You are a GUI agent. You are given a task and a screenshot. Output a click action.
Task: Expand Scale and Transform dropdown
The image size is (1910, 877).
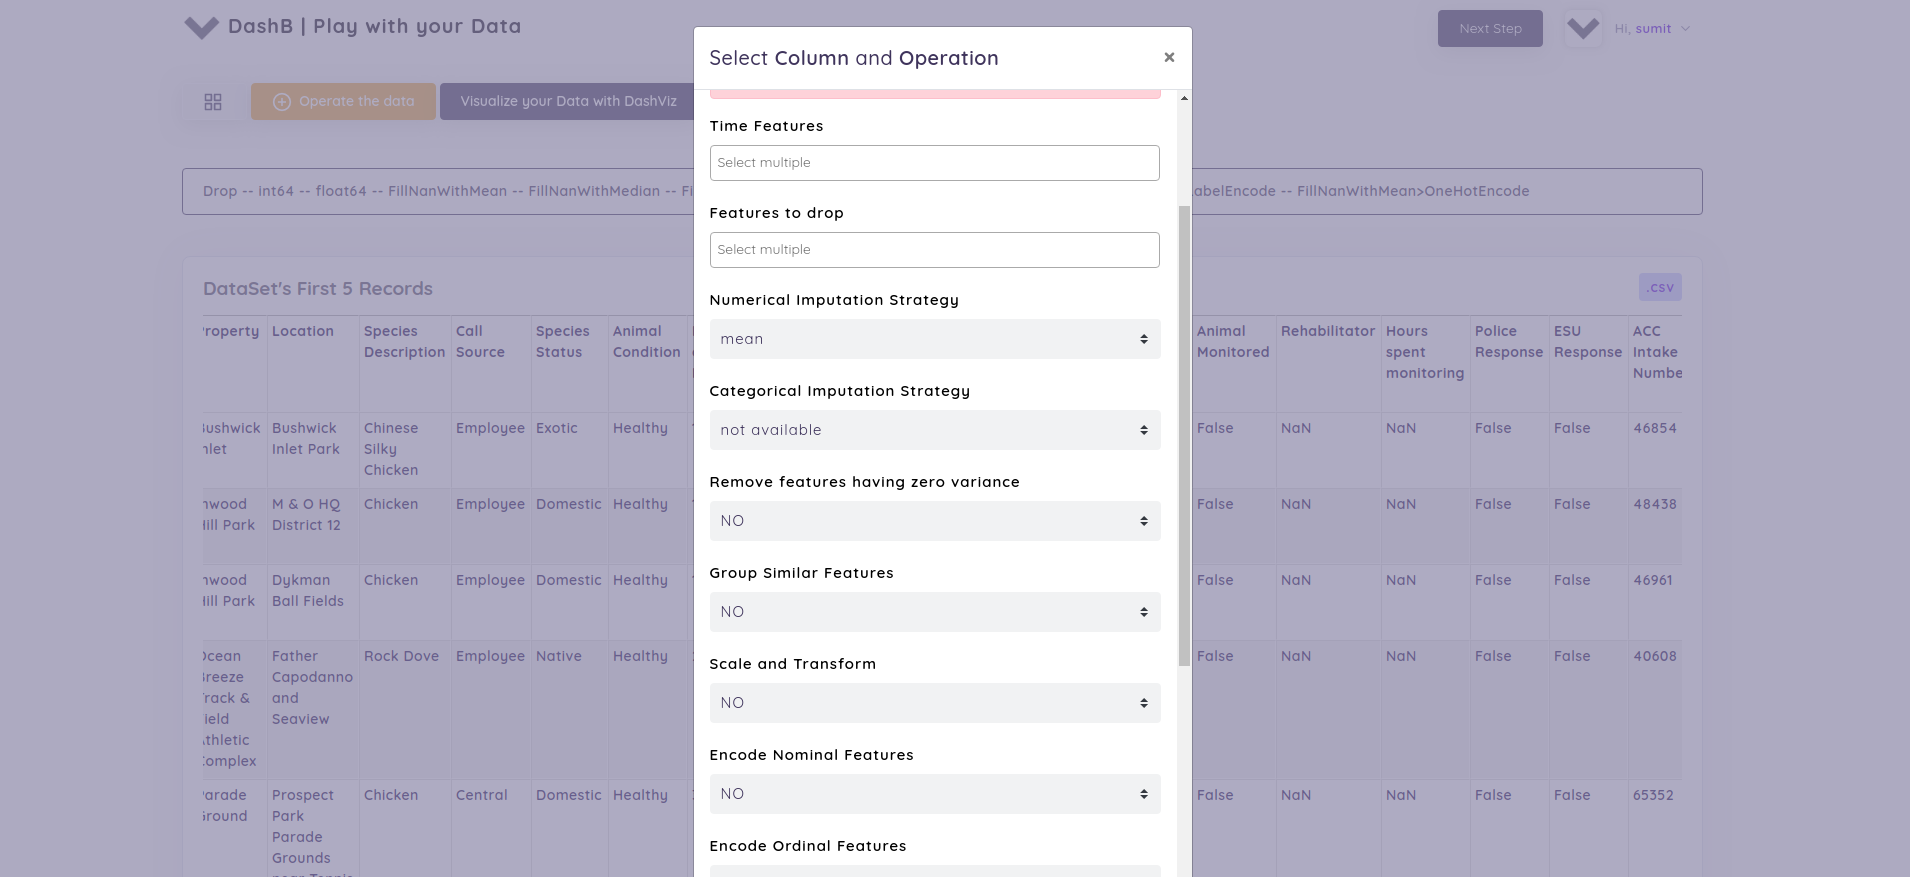click(934, 703)
